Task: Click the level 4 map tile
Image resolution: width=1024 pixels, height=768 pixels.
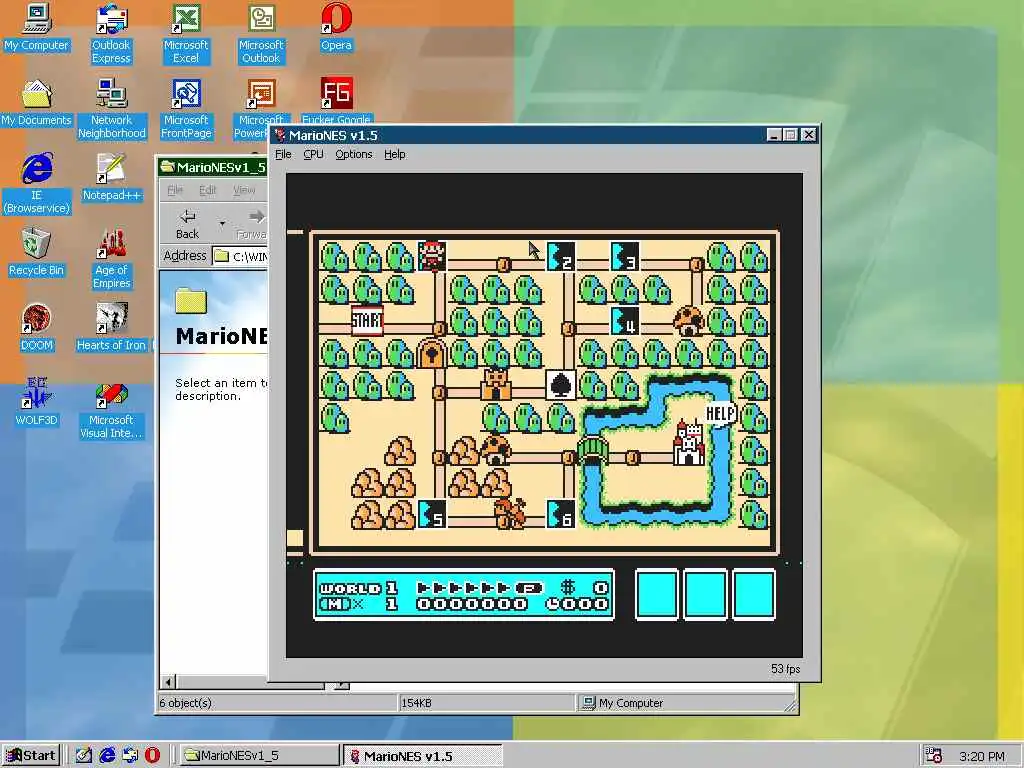Action: tap(625, 321)
